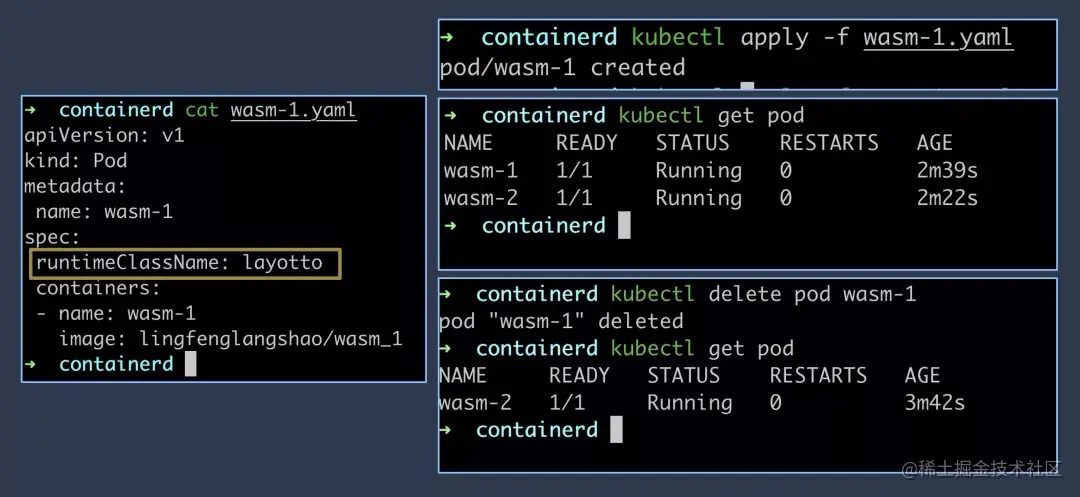
Task: Select "image: lingfenglangshao/wasm_1" line
Action: tap(231, 339)
